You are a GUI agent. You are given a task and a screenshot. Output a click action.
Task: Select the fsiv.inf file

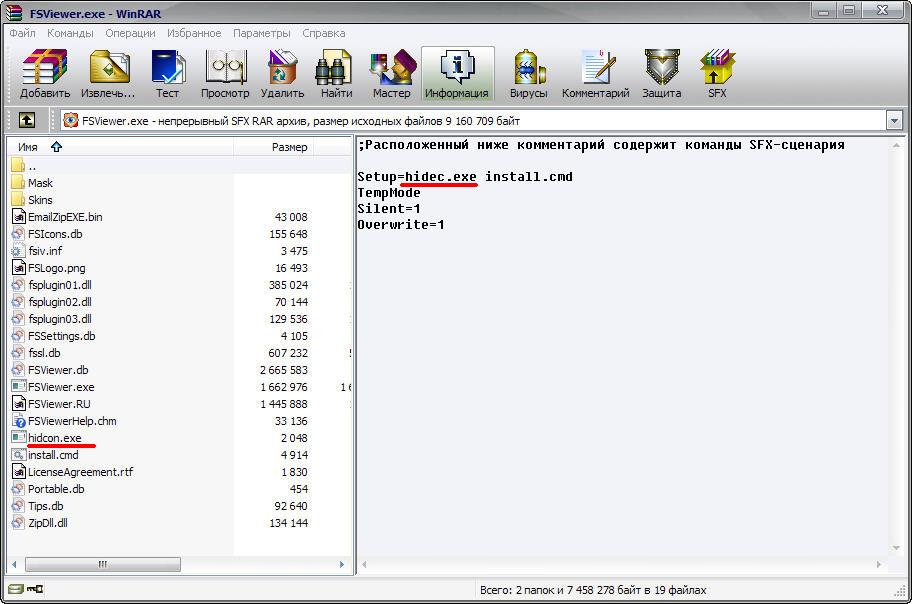point(37,251)
